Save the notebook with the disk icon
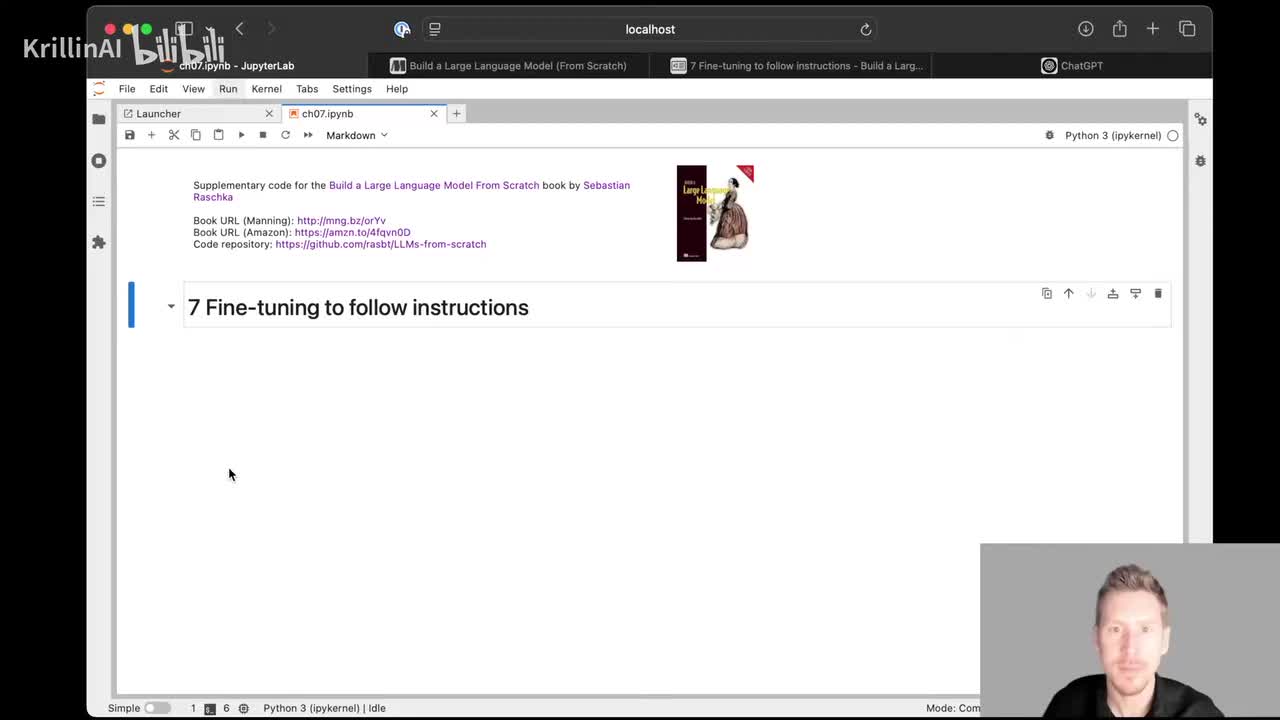 point(130,135)
